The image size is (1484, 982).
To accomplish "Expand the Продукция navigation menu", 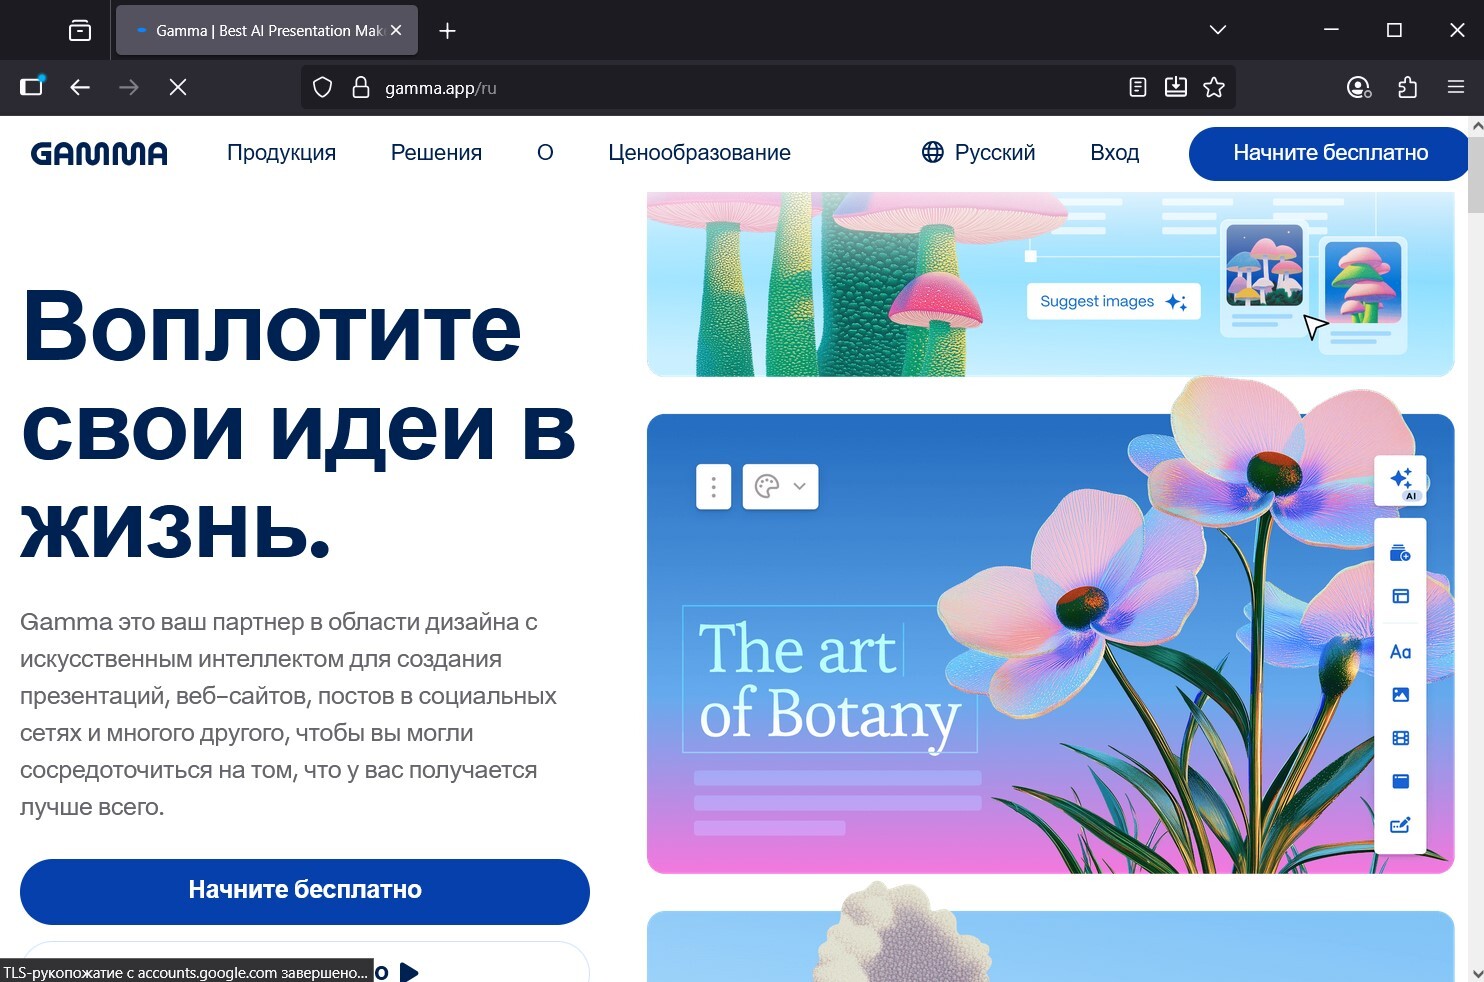I will click(x=281, y=153).
